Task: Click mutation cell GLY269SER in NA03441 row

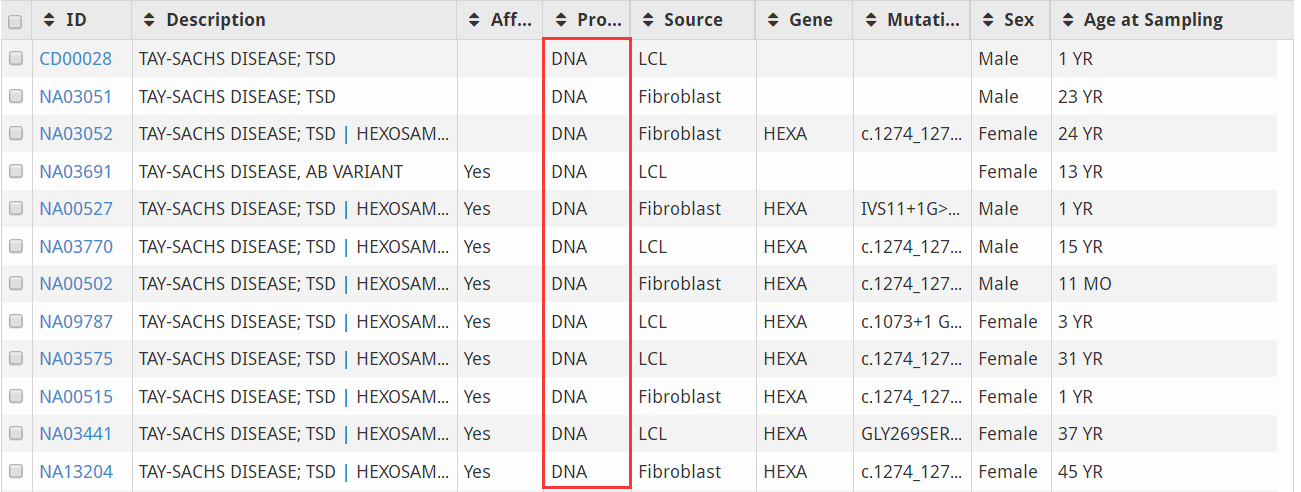Action: coord(911,434)
